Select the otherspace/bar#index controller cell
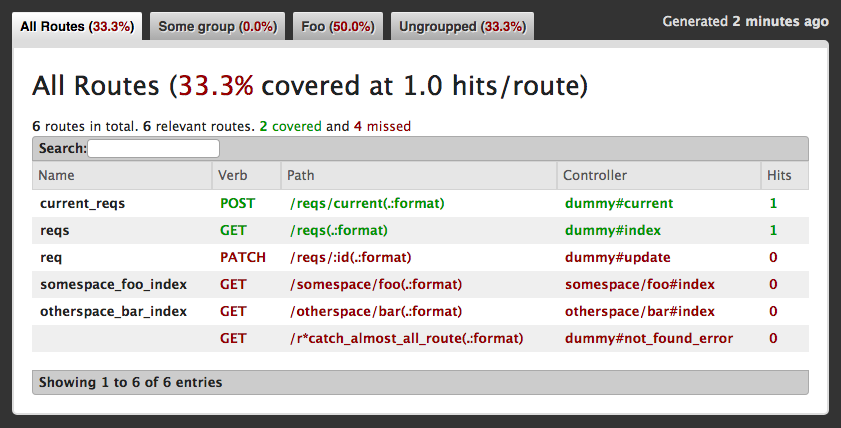Viewport: 841px width, 428px height. [x=640, y=311]
